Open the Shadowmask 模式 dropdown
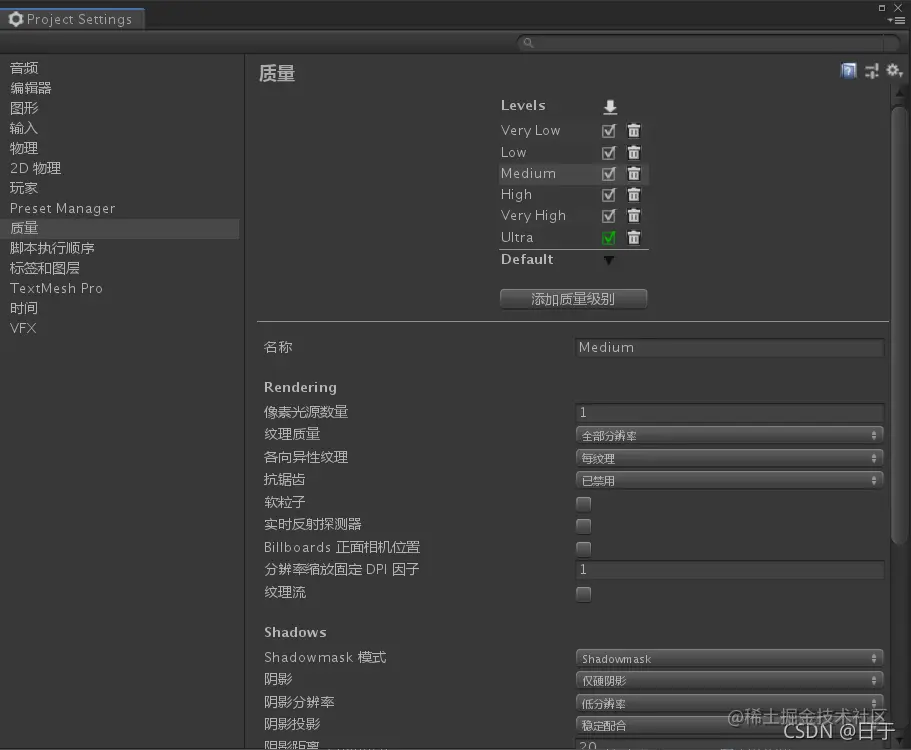The width and height of the screenshot is (911, 750). (729, 658)
